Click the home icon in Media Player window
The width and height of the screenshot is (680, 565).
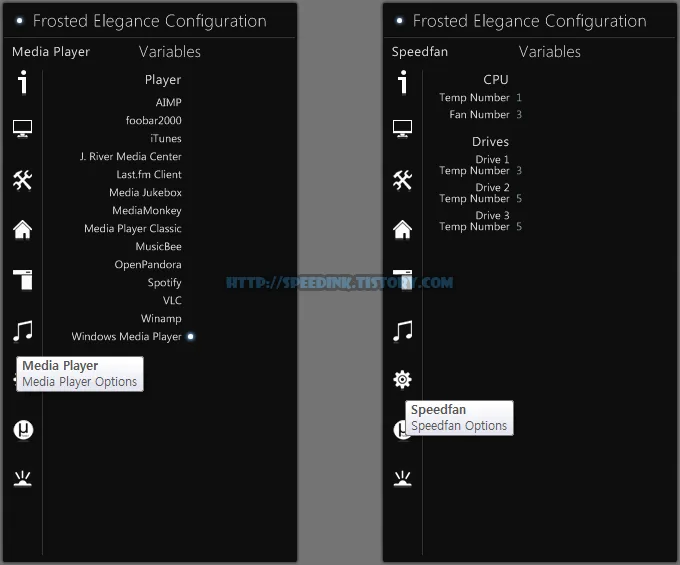[23, 229]
